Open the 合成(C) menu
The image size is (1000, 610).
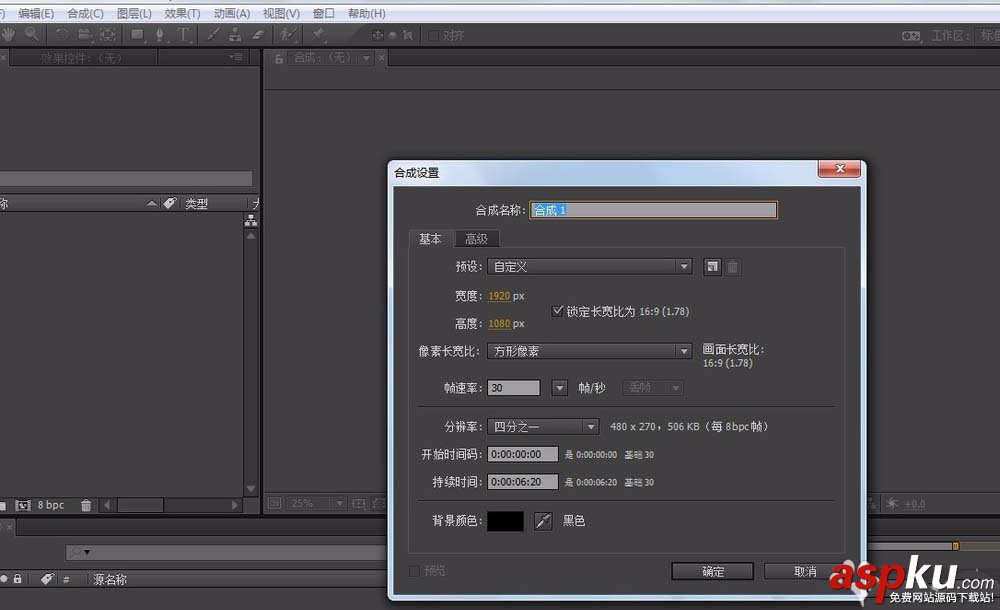click(85, 13)
